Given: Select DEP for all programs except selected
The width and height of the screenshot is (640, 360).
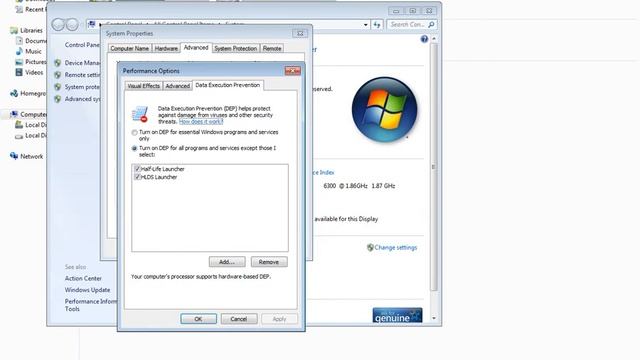Looking at the screenshot, I should tap(134, 149).
